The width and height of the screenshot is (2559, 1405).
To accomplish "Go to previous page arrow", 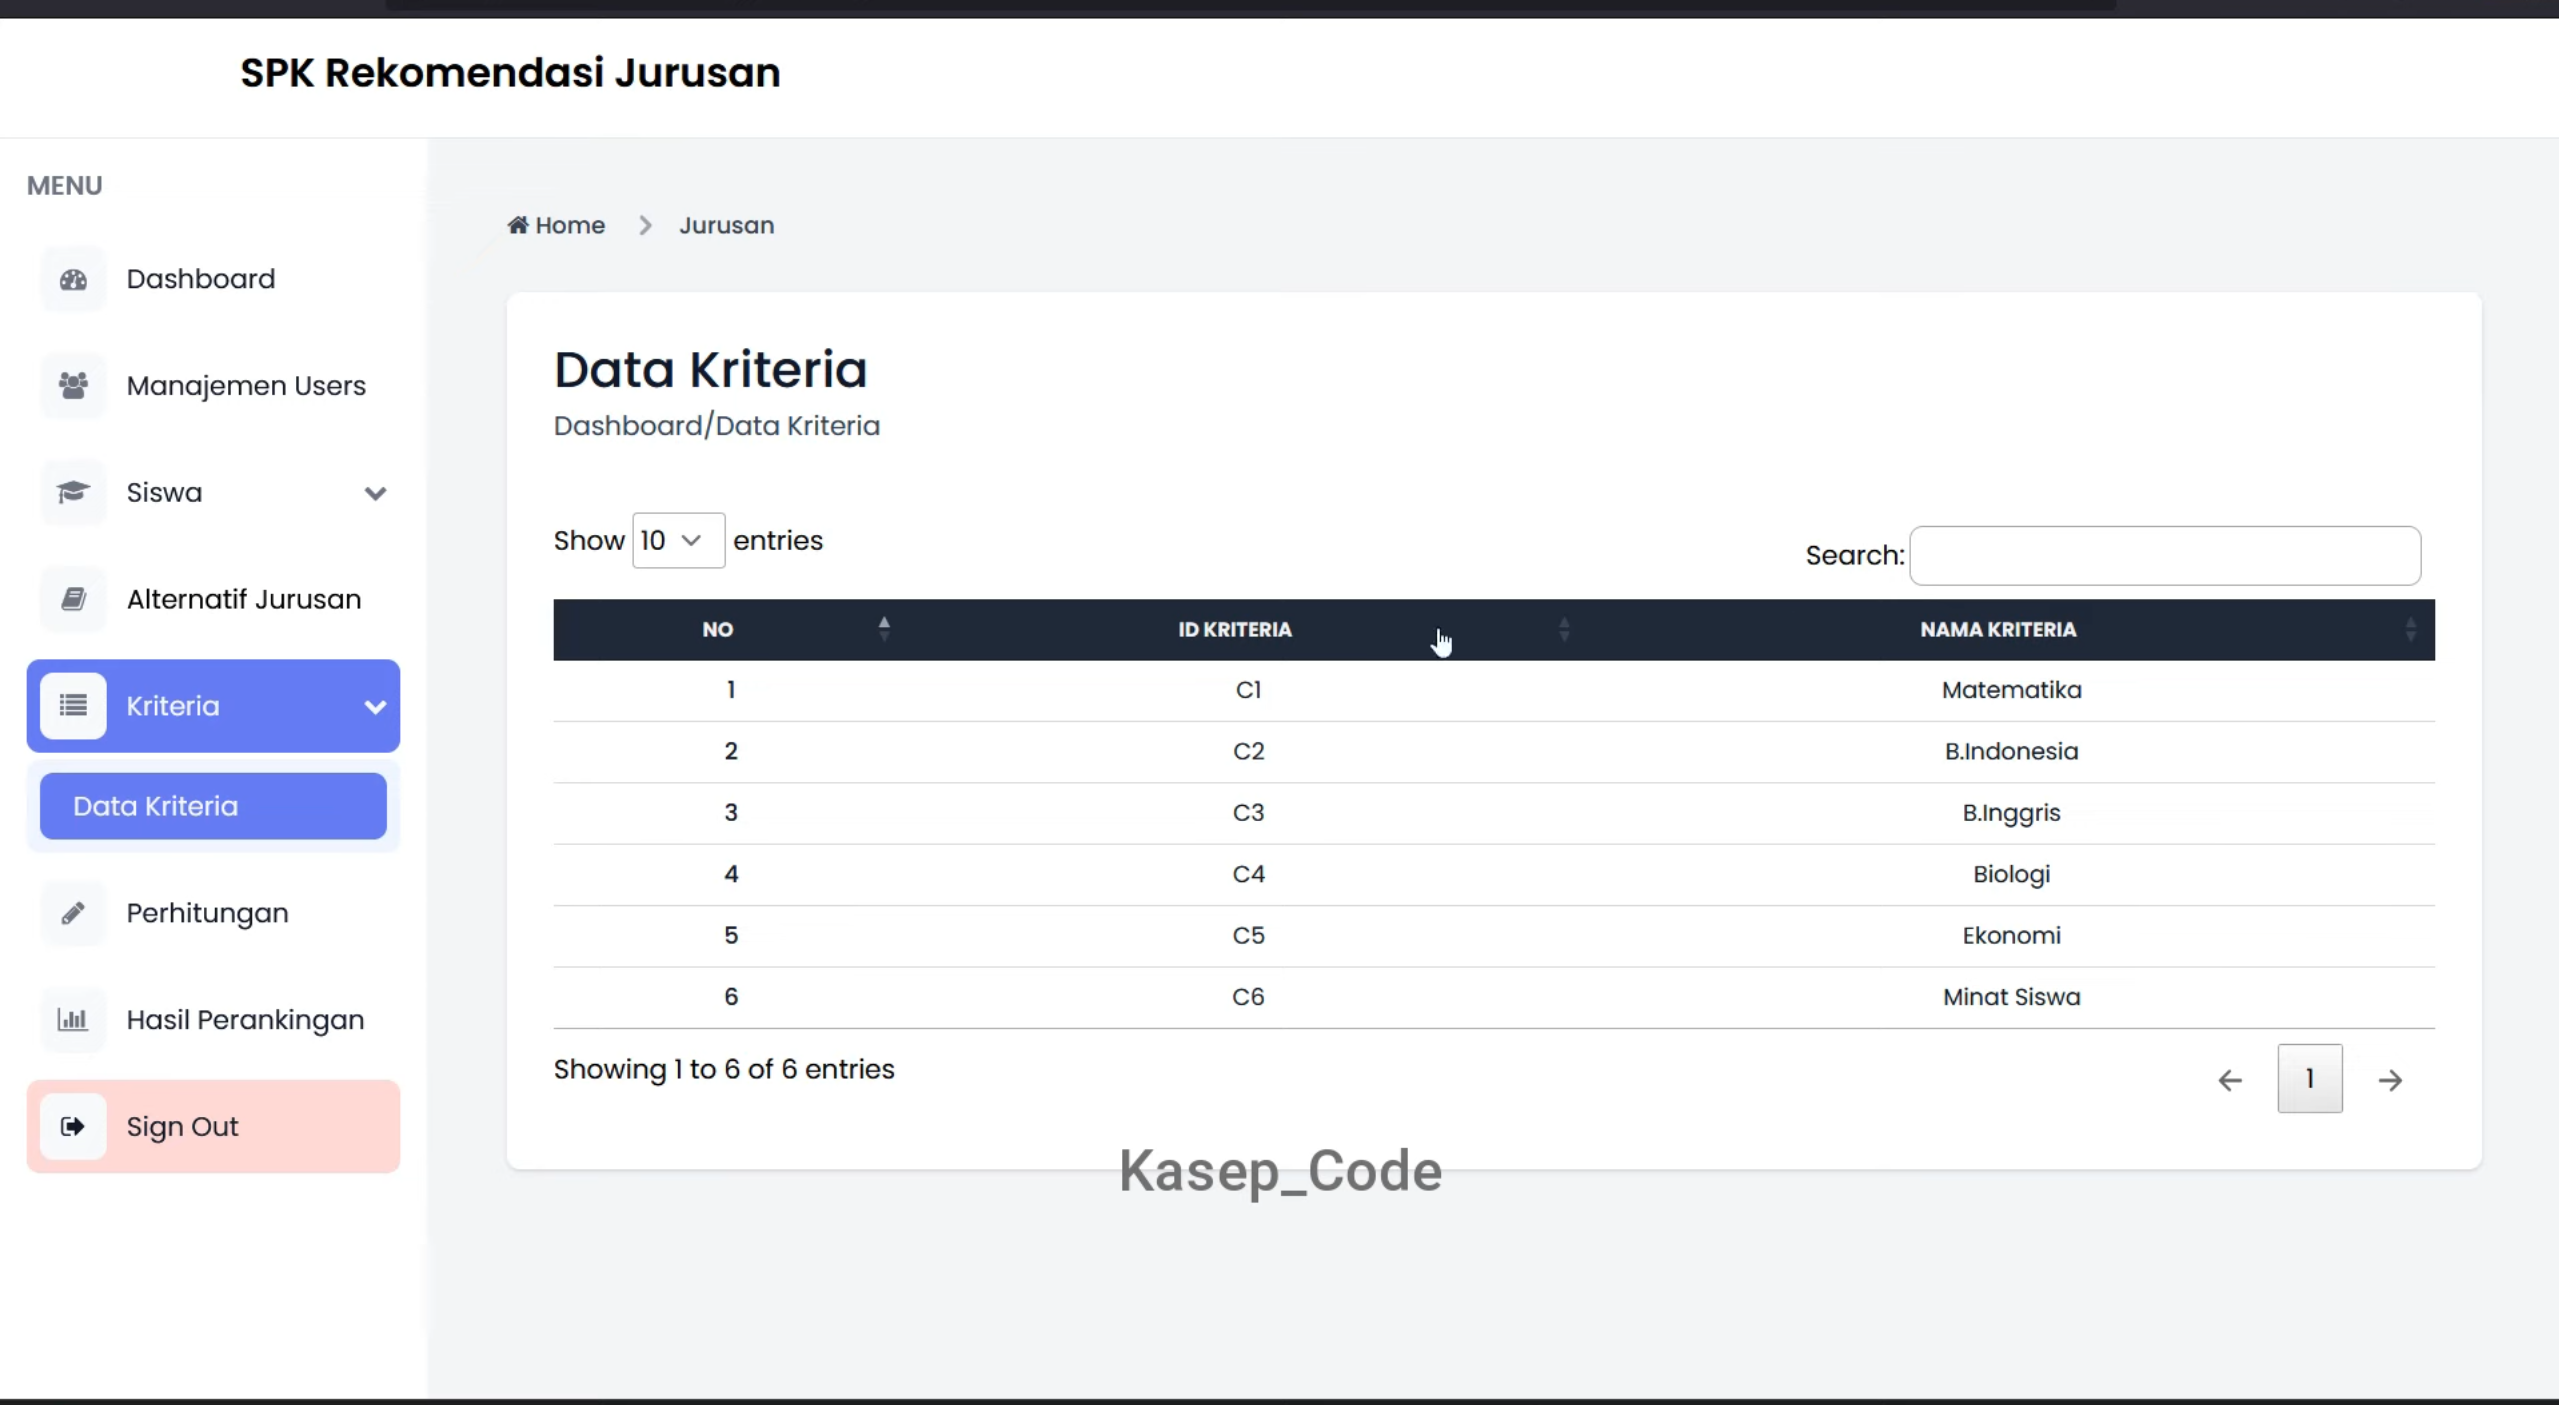I will pyautogui.click(x=2230, y=1080).
